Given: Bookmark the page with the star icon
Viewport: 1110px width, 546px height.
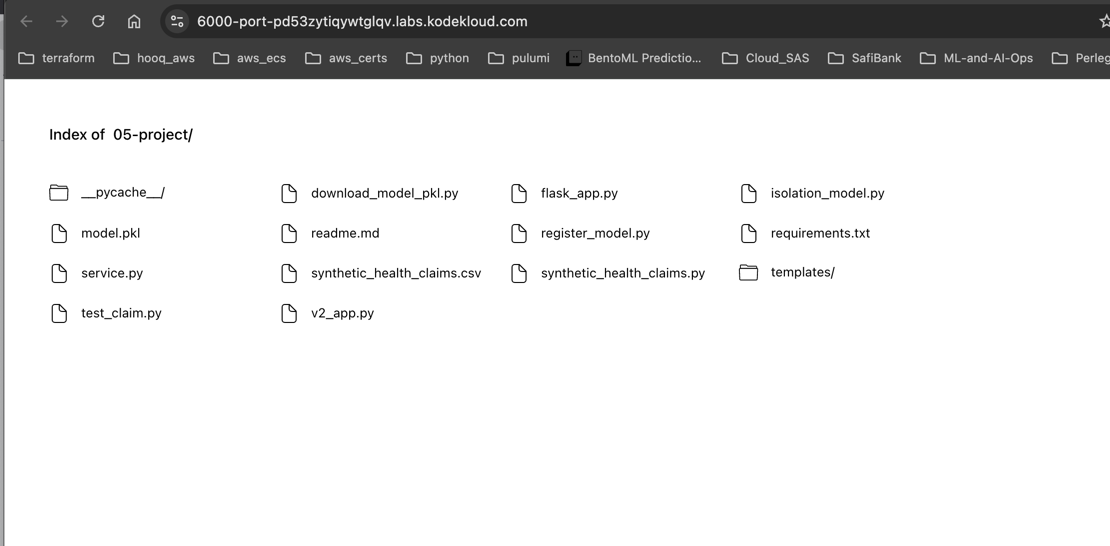Looking at the screenshot, I should [1104, 21].
